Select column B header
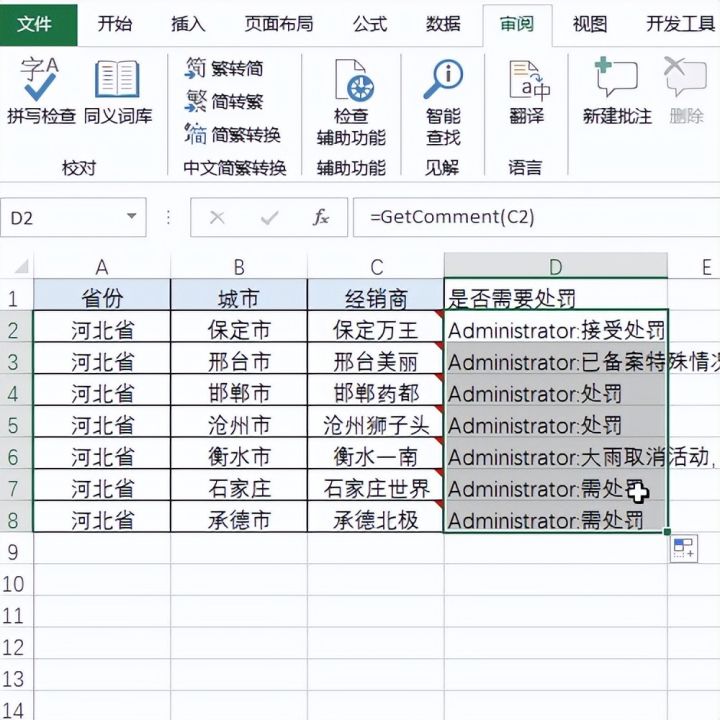The width and height of the screenshot is (720, 720). point(239,267)
